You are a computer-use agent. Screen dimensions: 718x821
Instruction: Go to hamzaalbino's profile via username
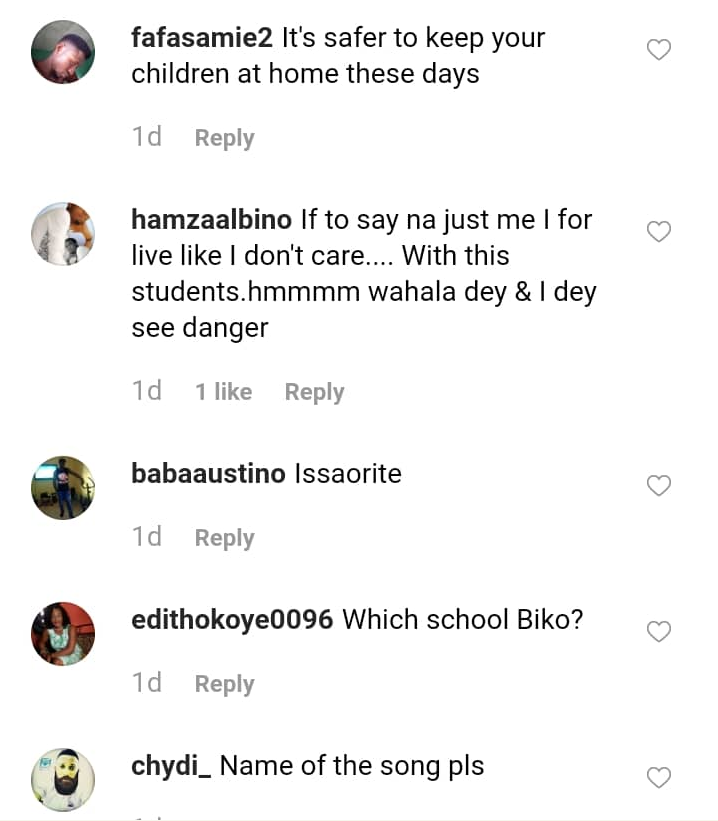pyautogui.click(x=211, y=220)
